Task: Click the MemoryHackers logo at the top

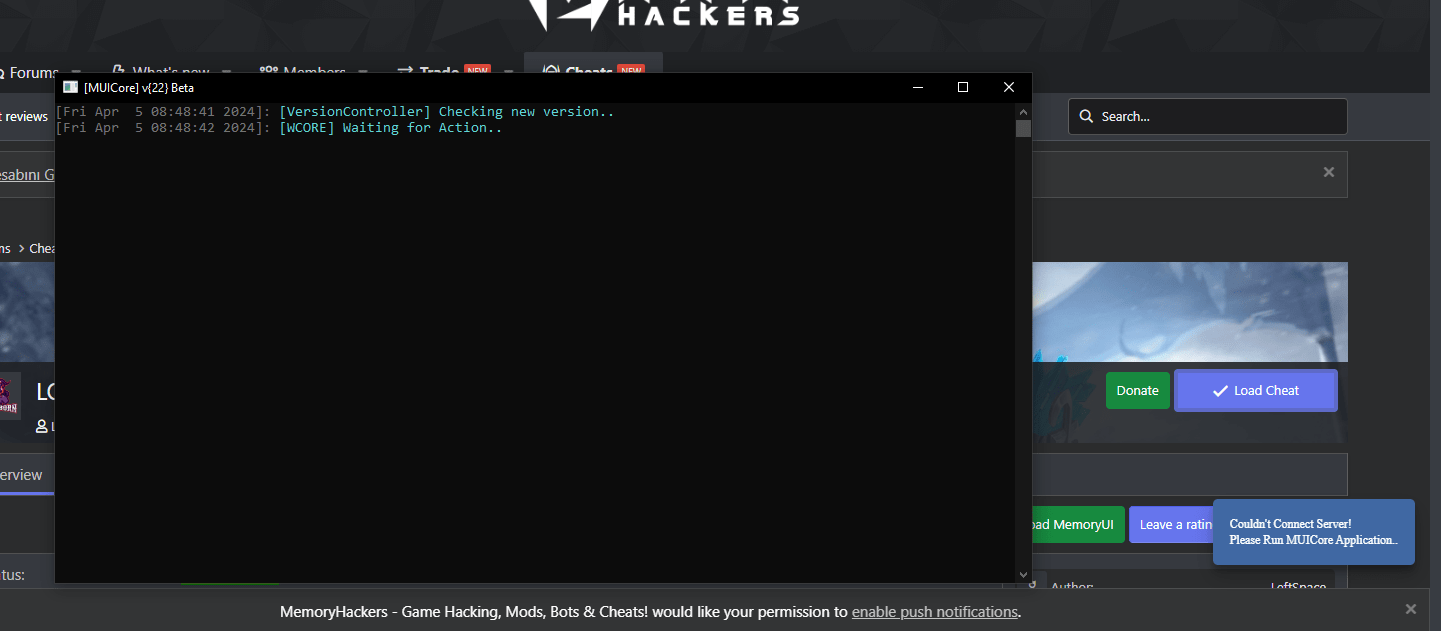Action: click(664, 14)
